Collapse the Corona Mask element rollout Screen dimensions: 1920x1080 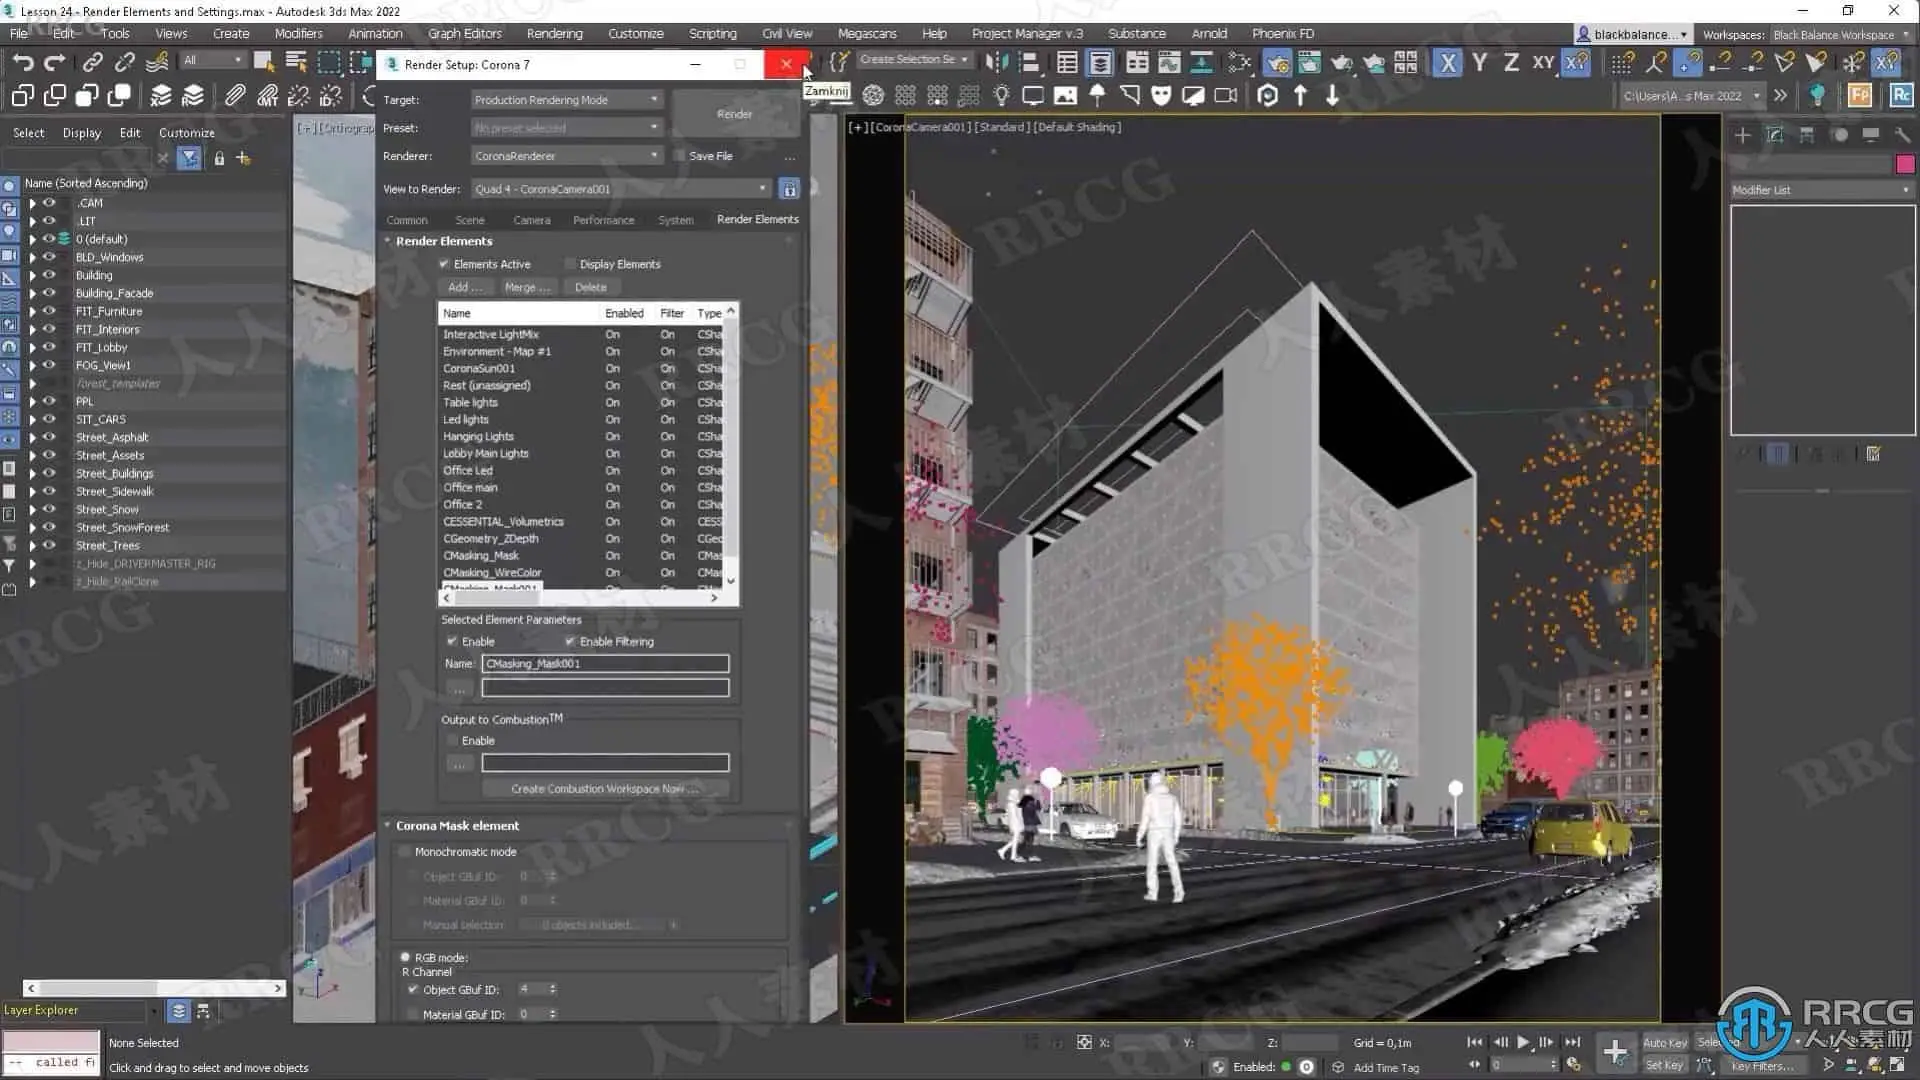[387, 826]
